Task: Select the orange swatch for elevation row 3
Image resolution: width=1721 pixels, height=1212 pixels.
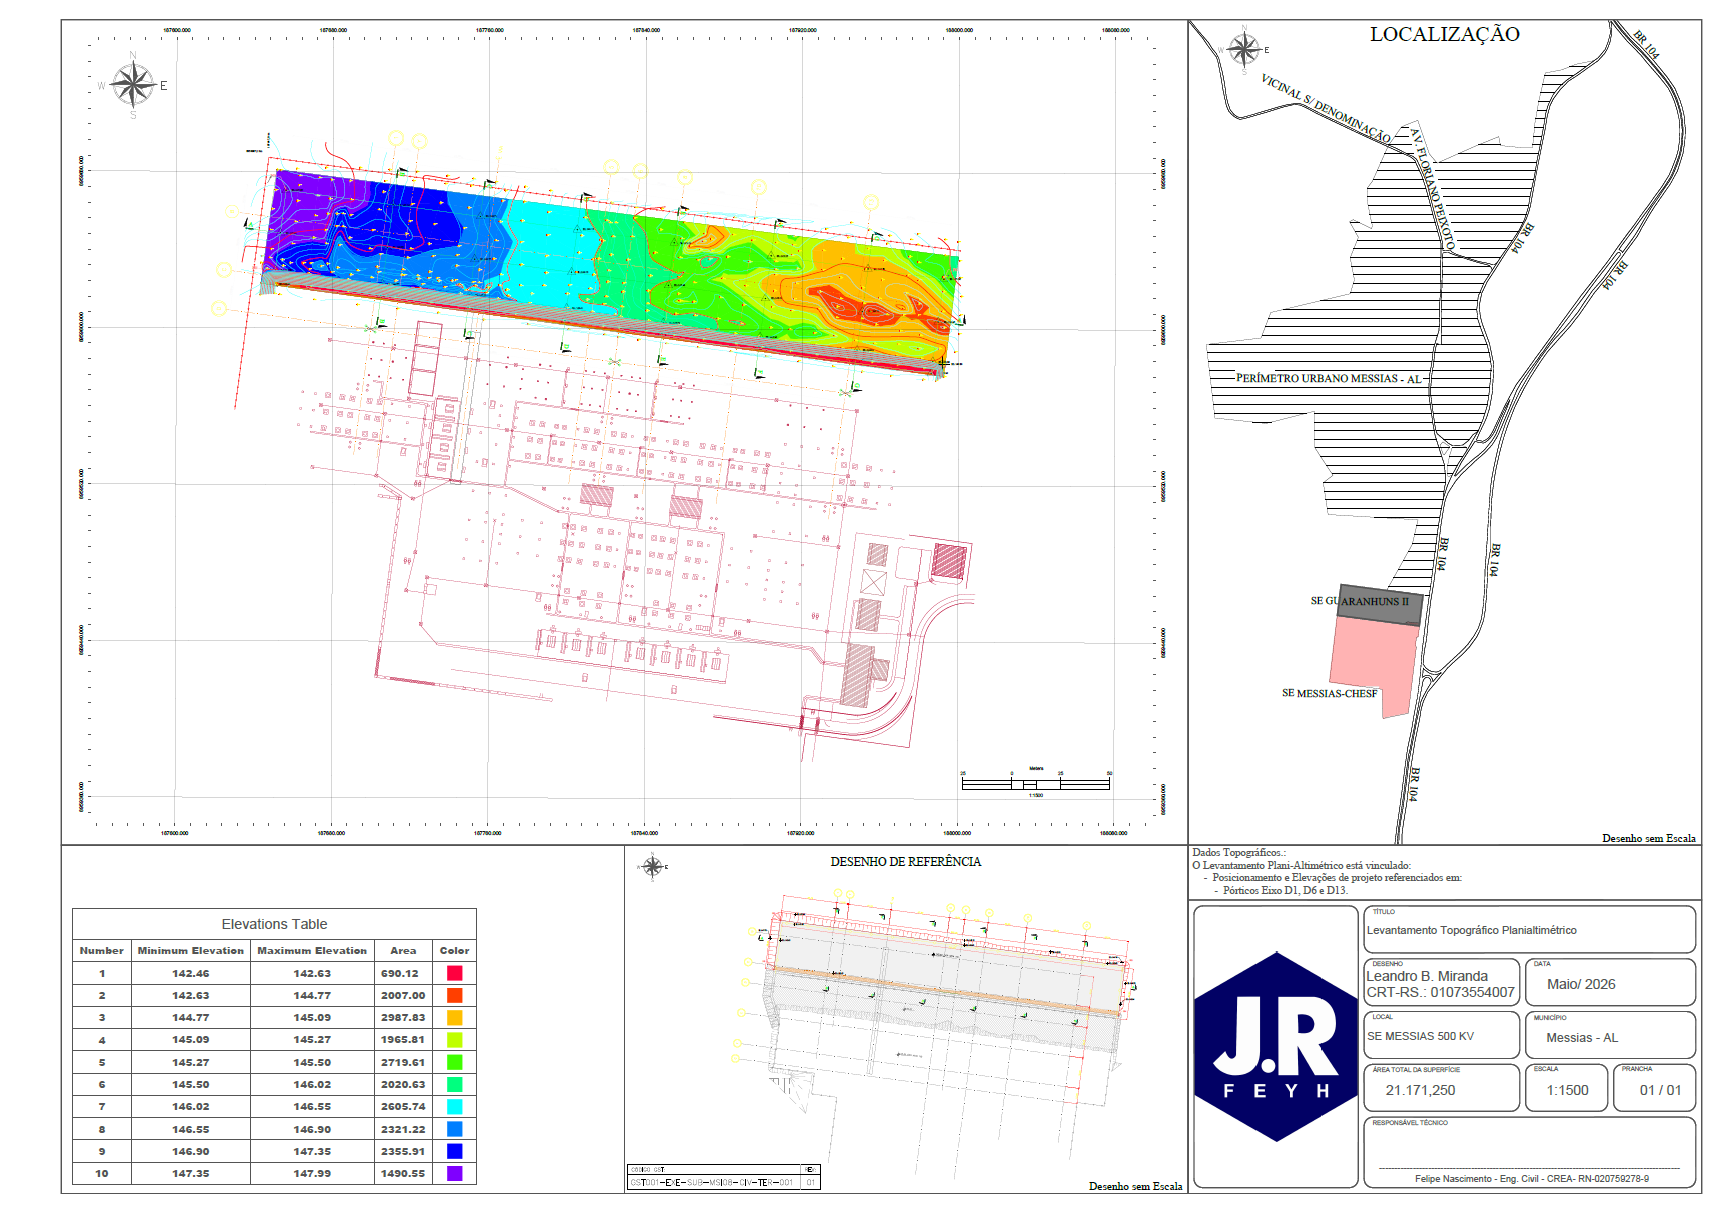Action: click(454, 1017)
